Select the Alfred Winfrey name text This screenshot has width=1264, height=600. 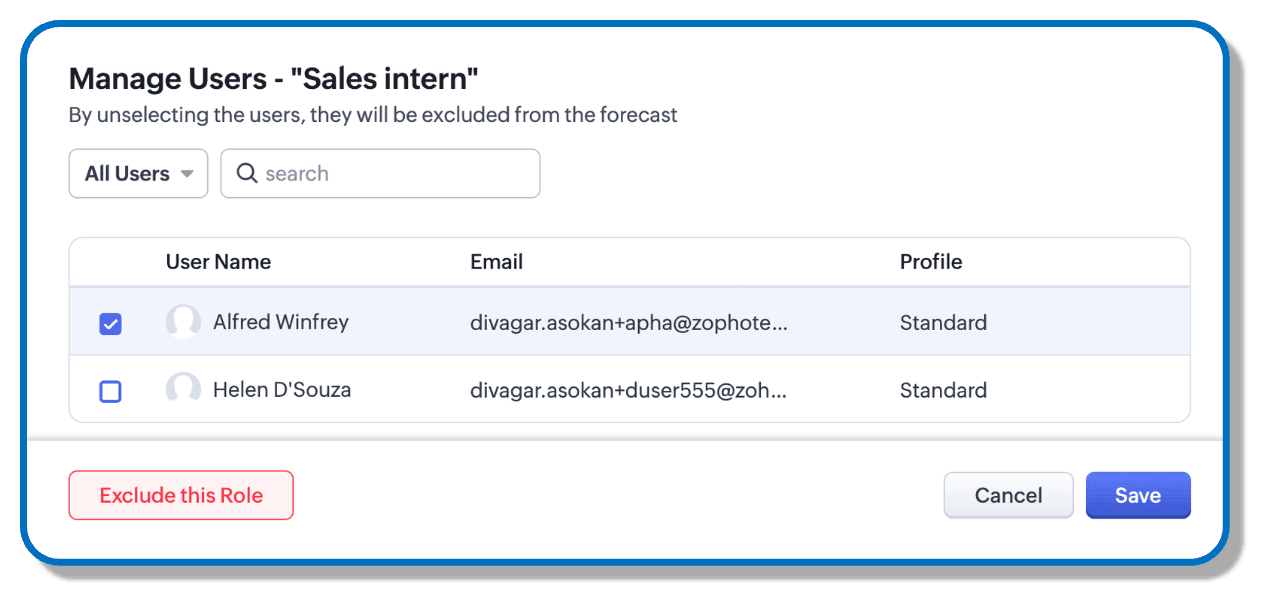click(280, 322)
